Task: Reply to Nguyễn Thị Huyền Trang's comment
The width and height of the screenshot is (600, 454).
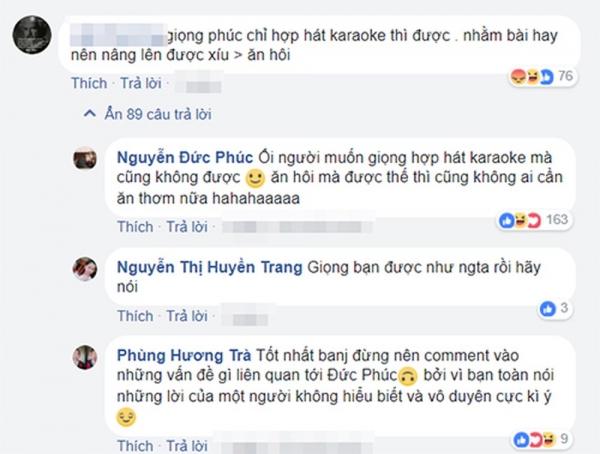Action: pos(187,316)
